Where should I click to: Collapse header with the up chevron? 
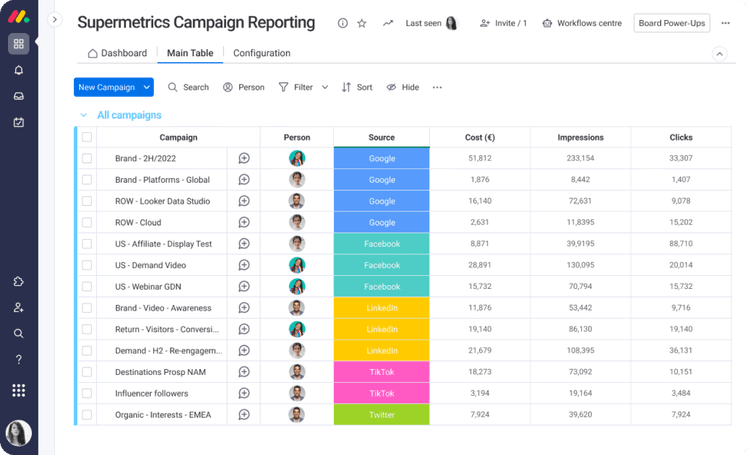[x=719, y=54]
